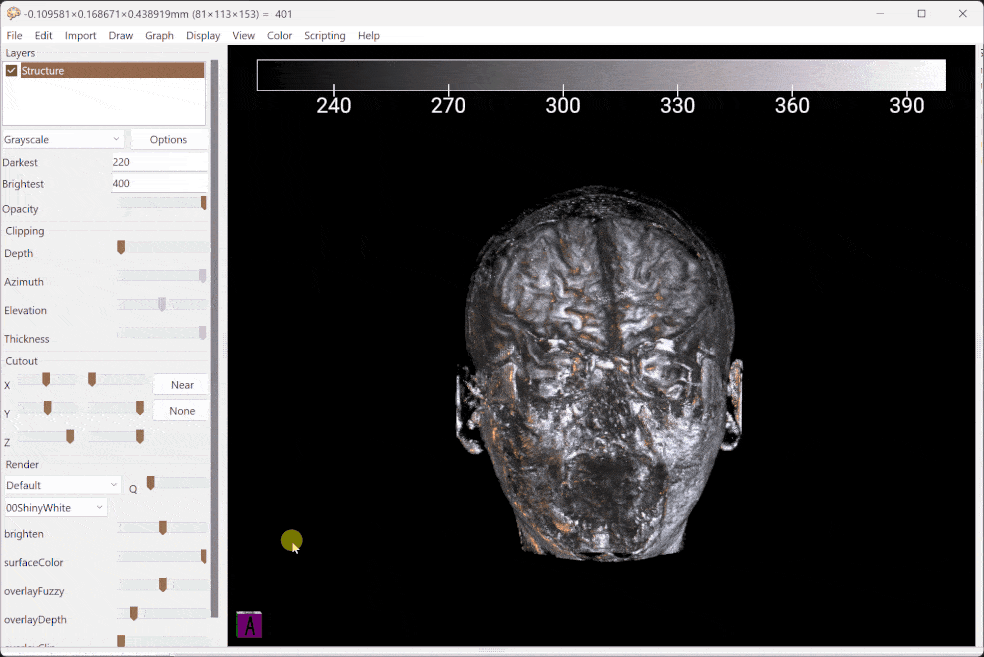Maximize the application window
This screenshot has height=657, width=984.
pos(921,13)
